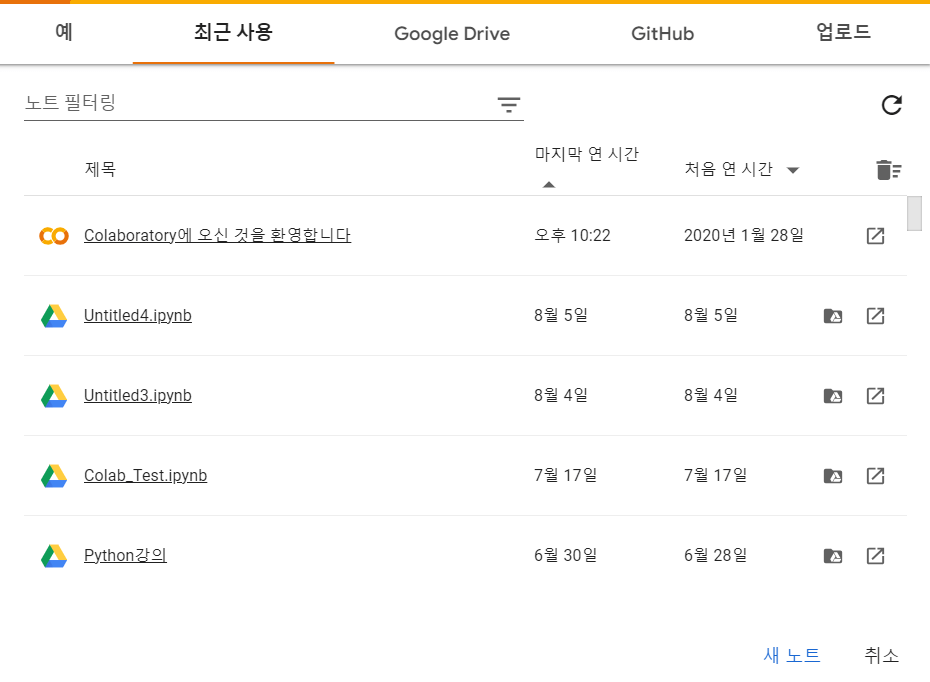
Task: Show Colab_Test.ipynb in Drive folder
Action: click(x=833, y=476)
